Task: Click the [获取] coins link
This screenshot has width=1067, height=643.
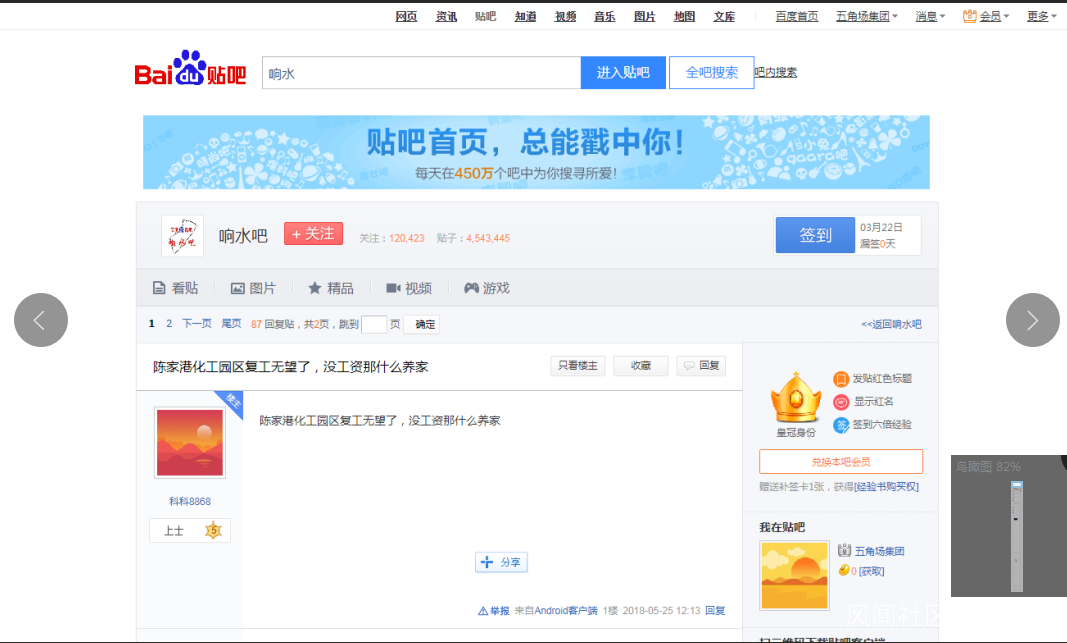Action: [x=871, y=572]
